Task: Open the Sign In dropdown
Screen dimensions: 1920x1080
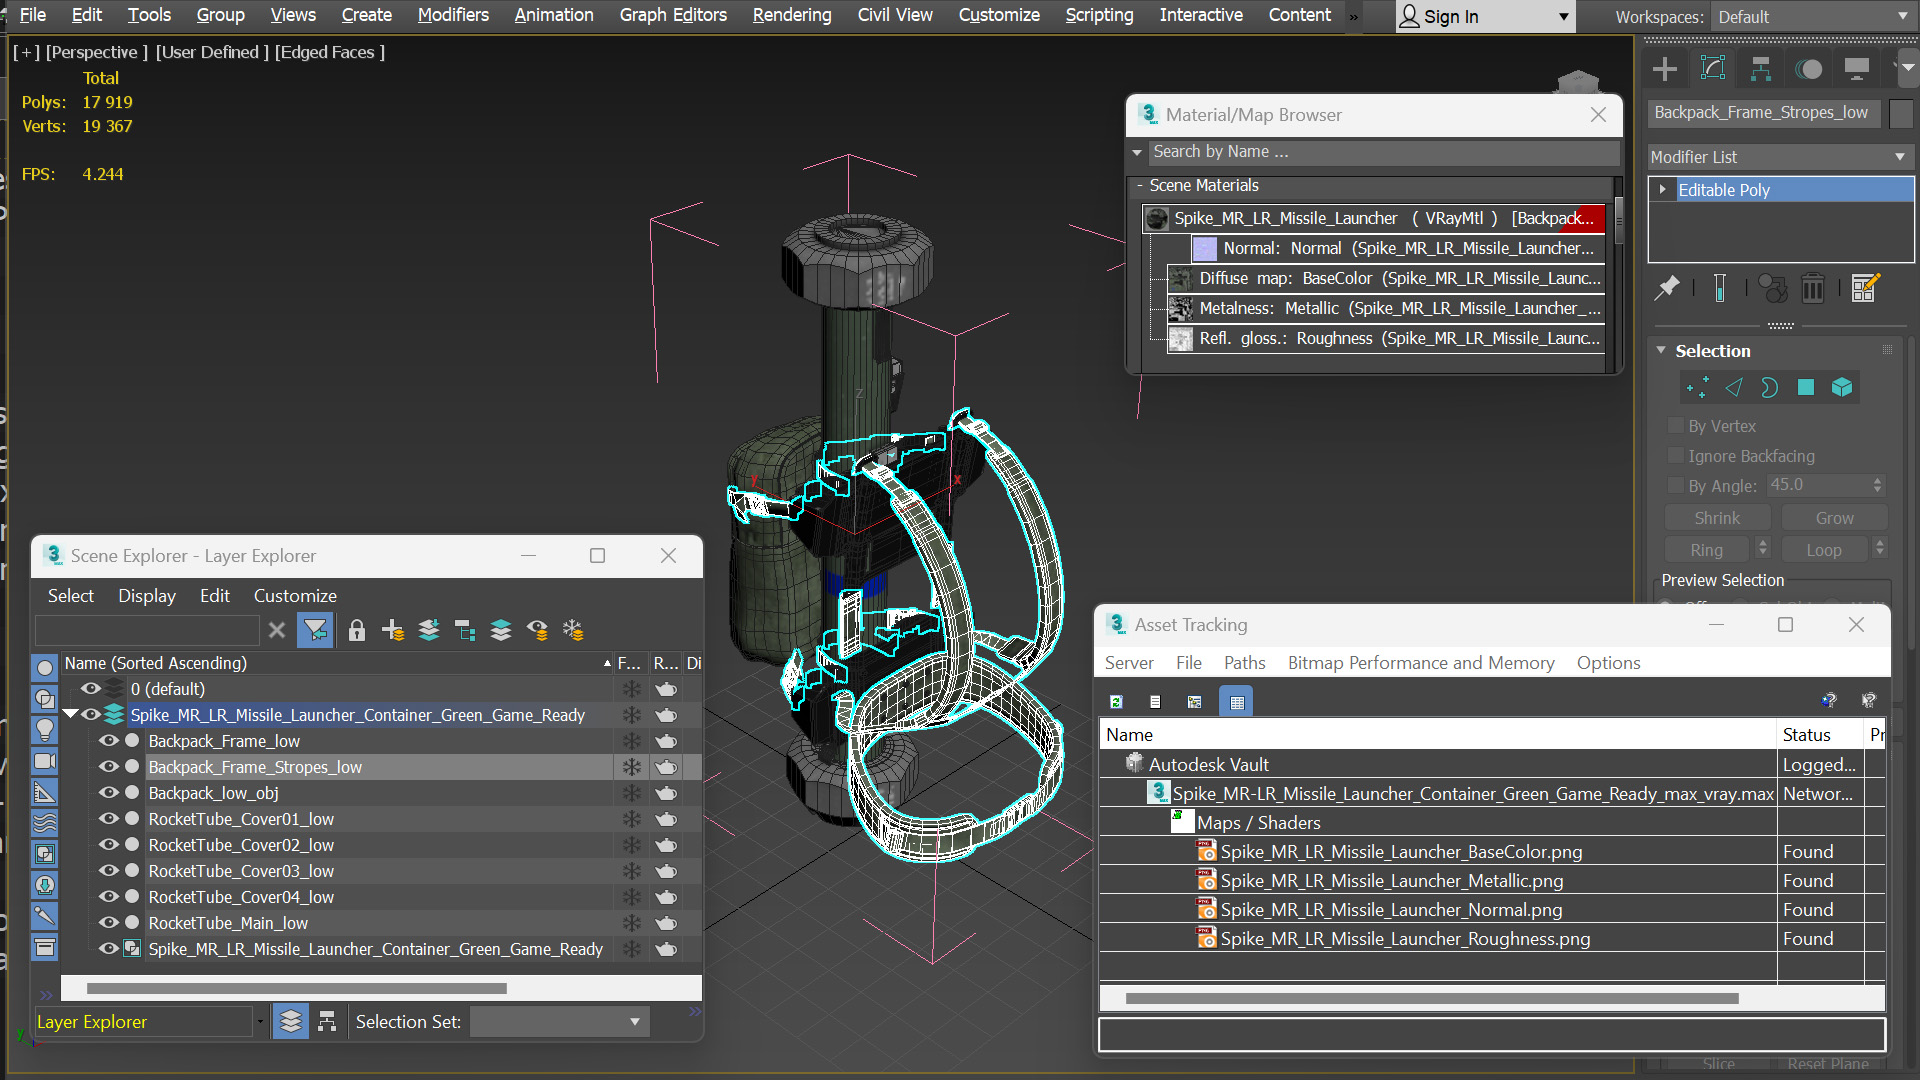Action: (1485, 17)
